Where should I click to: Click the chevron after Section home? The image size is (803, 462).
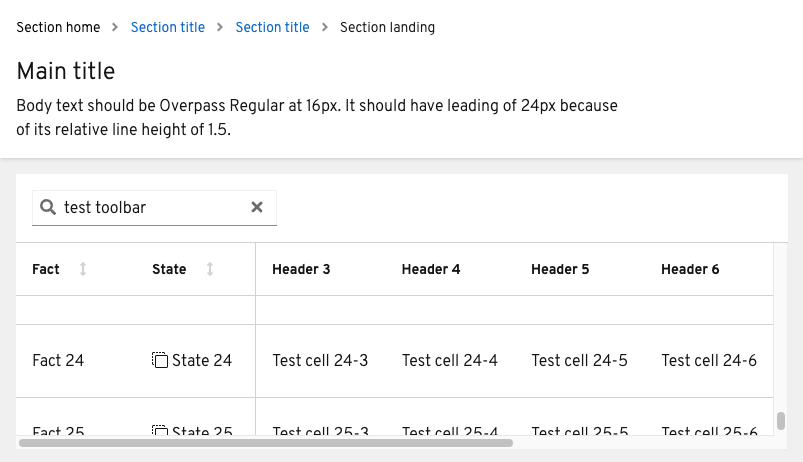115,27
